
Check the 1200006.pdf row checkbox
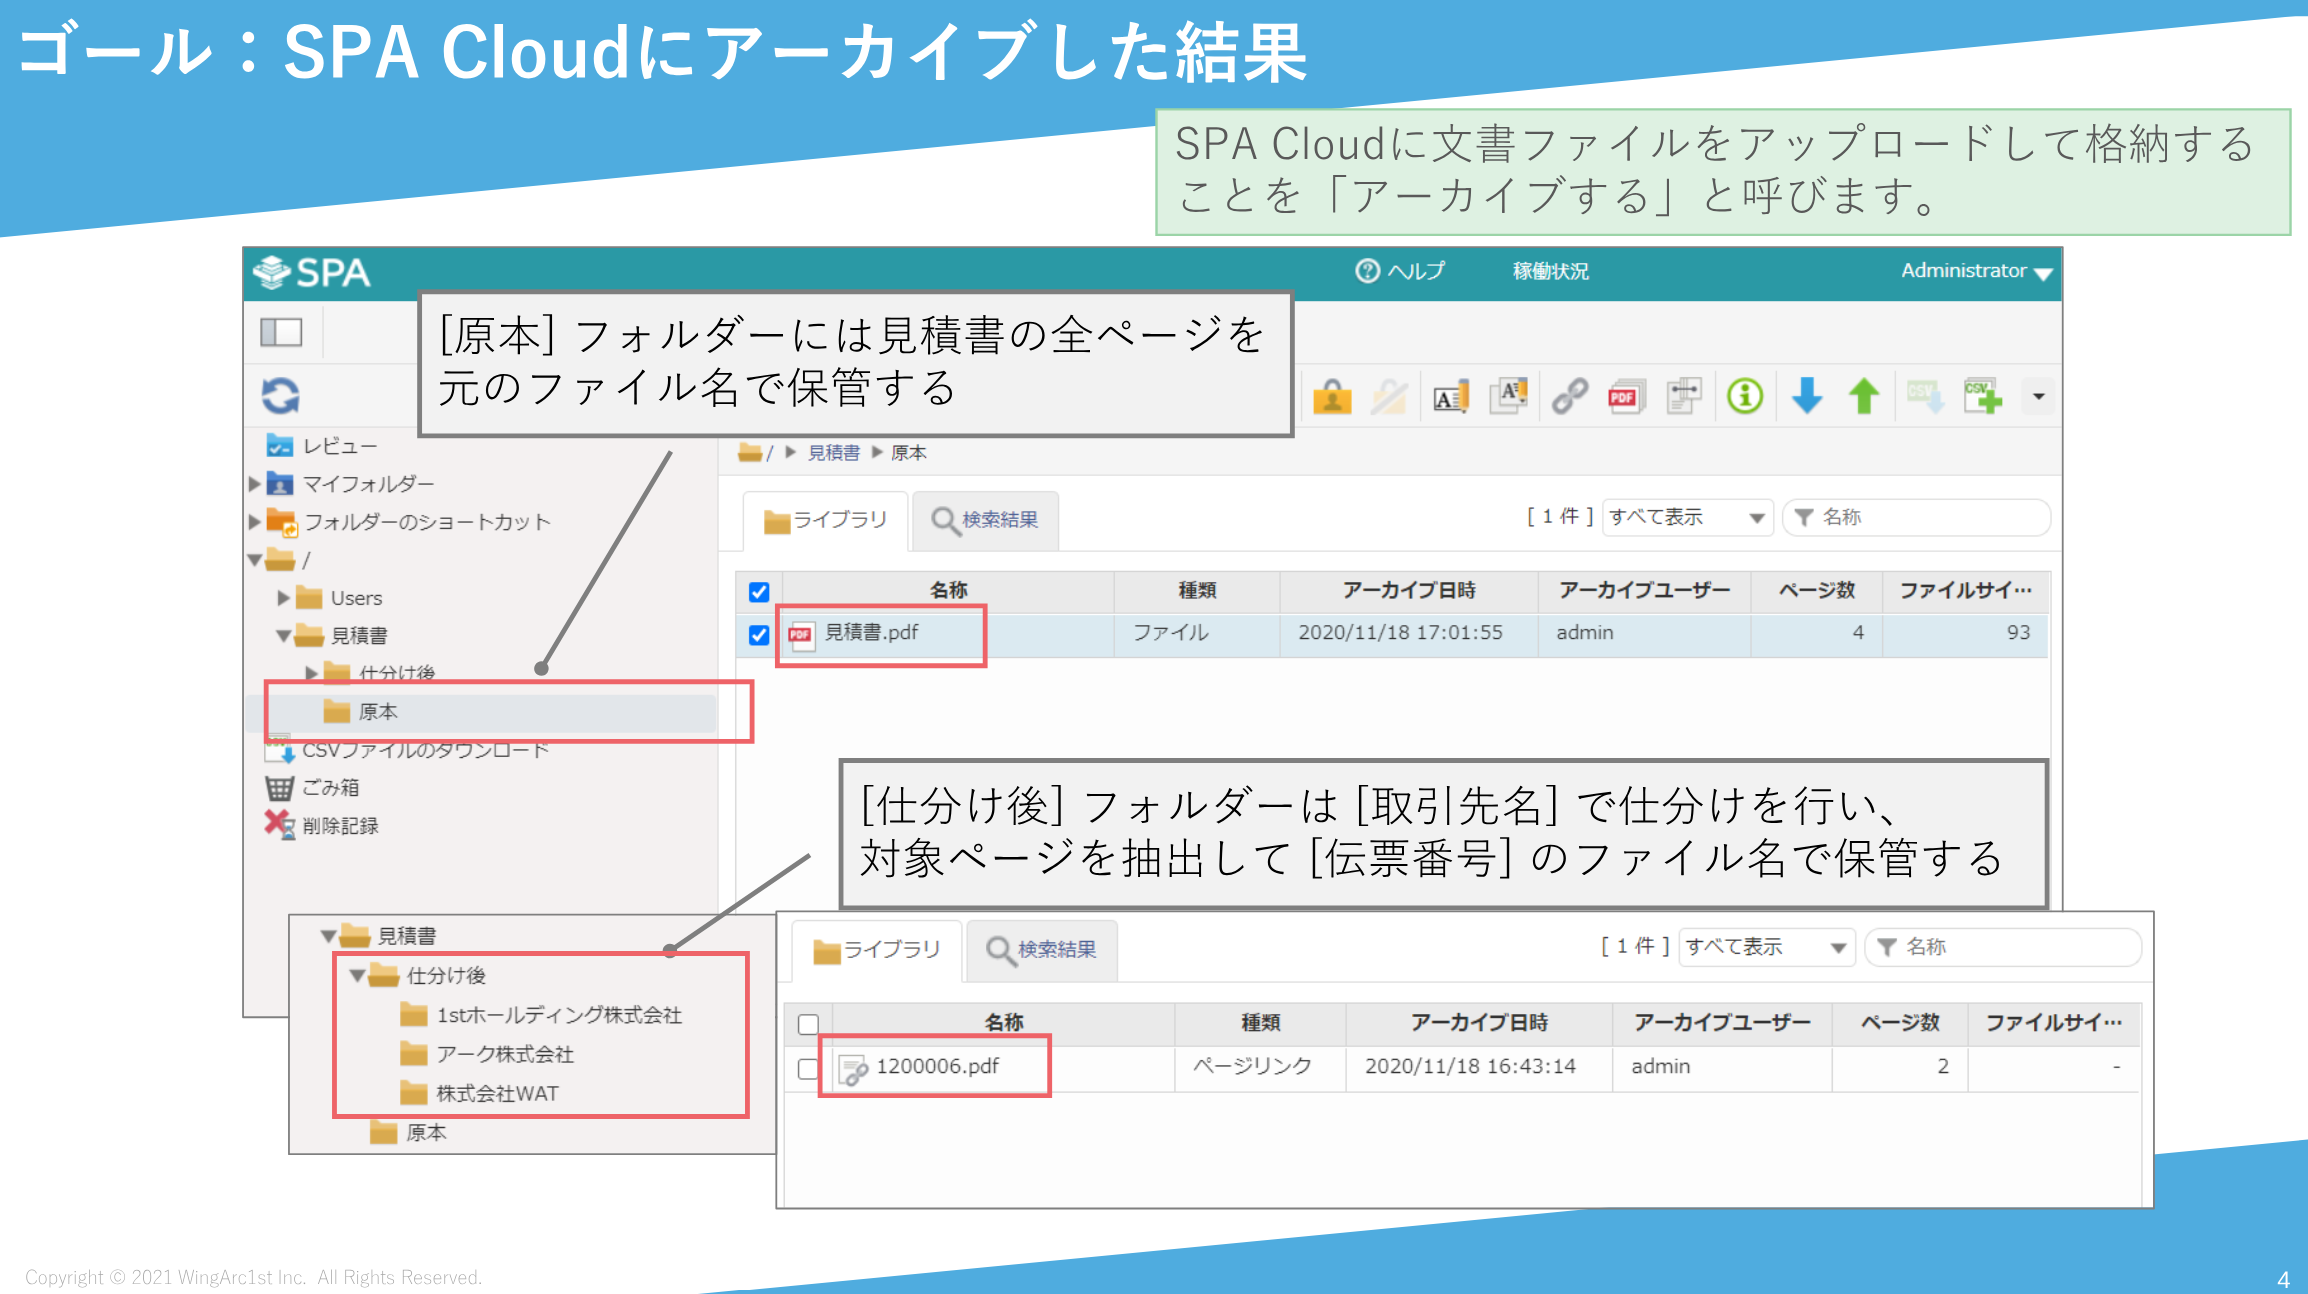808,1068
